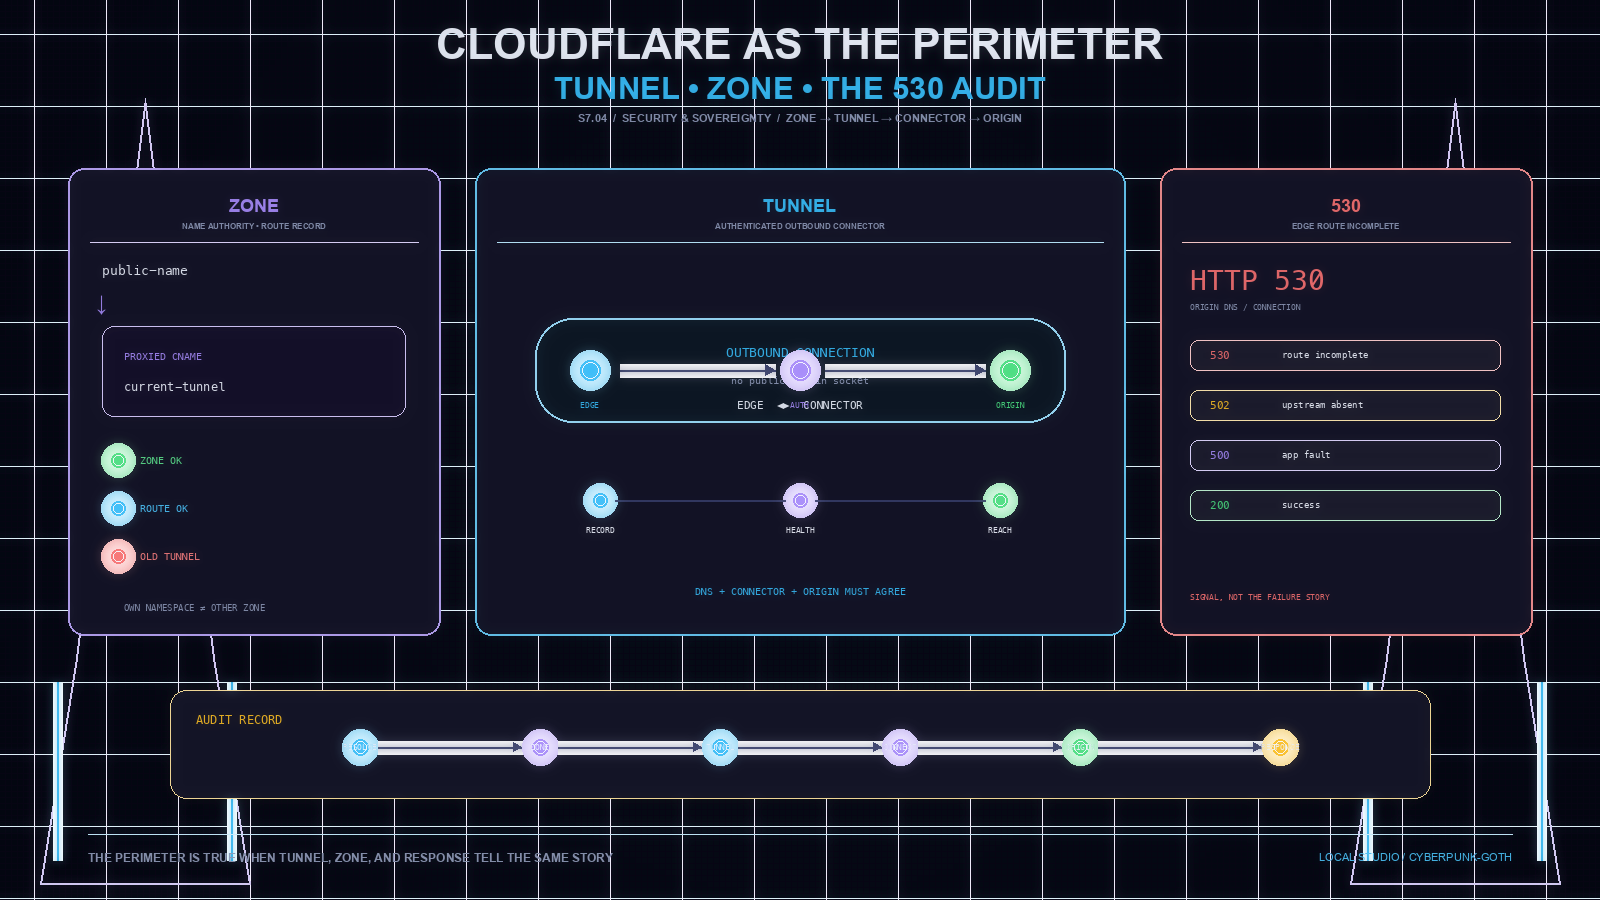Click the 'HTTP 530' heading
Image resolution: width=1600 pixels, height=900 pixels.
[x=1257, y=280]
